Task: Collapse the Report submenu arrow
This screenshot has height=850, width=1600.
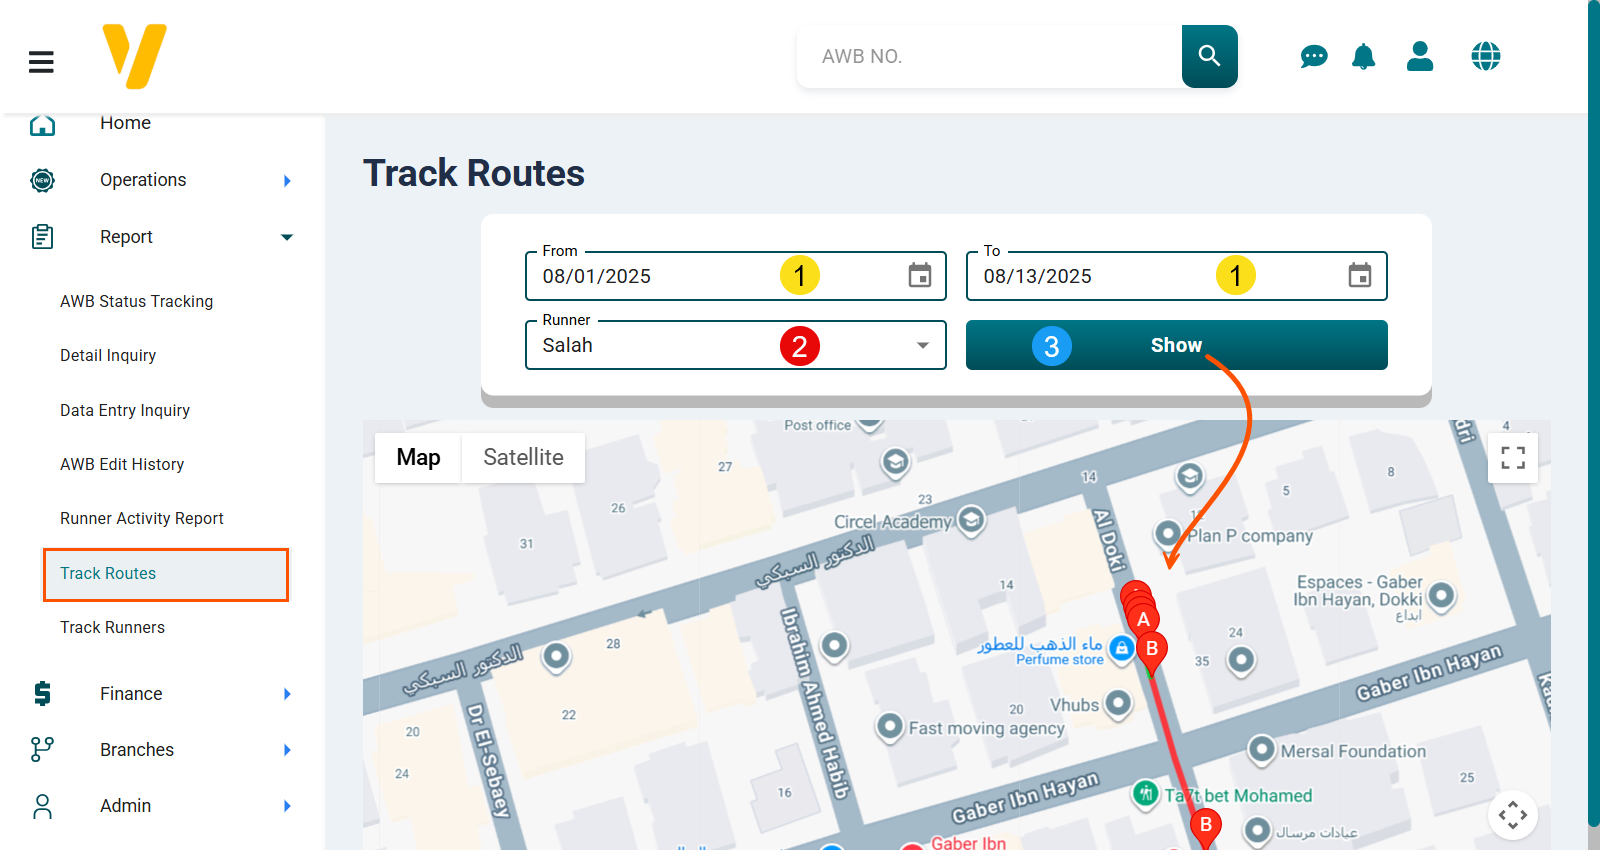Action: [287, 237]
